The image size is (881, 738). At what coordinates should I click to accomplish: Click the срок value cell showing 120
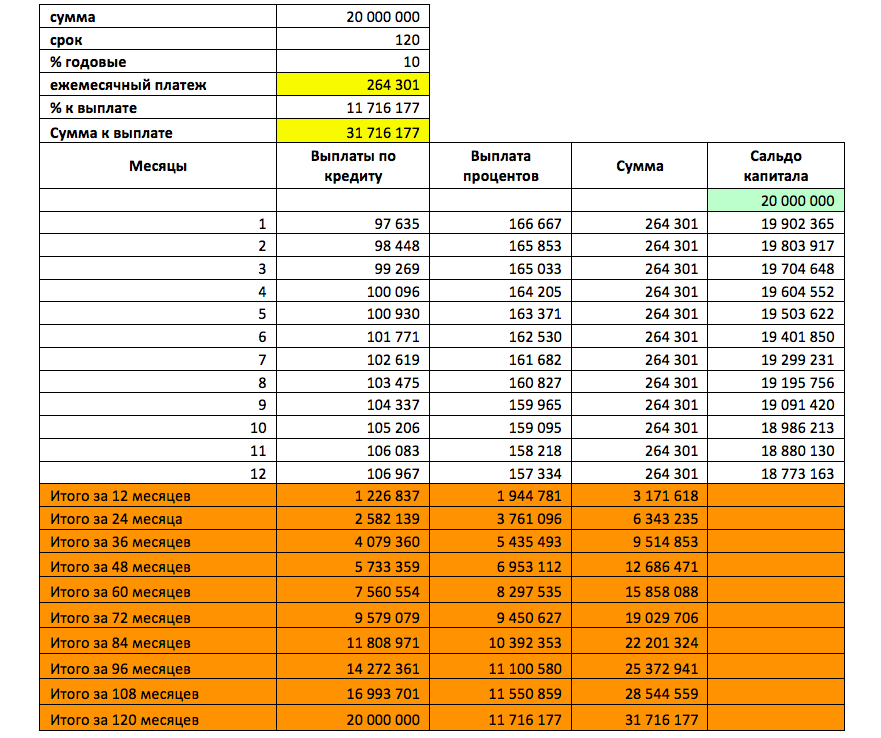(352, 40)
